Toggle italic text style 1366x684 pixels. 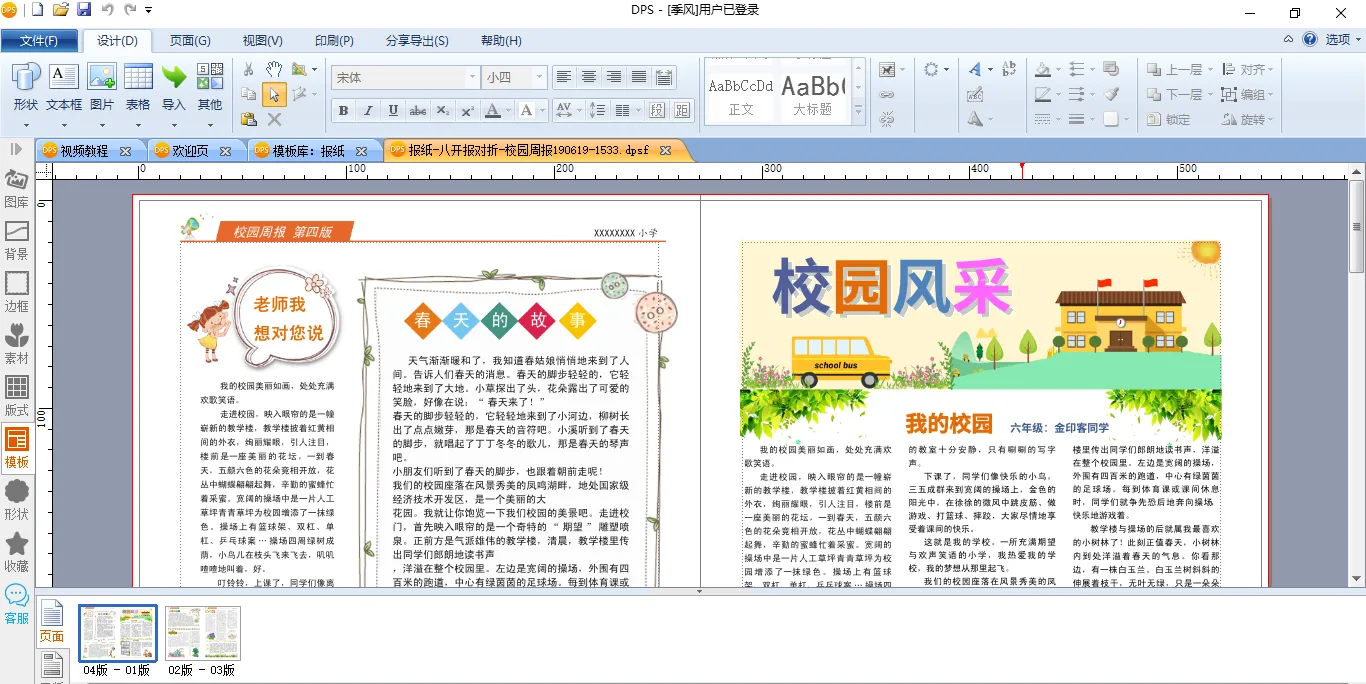368,110
